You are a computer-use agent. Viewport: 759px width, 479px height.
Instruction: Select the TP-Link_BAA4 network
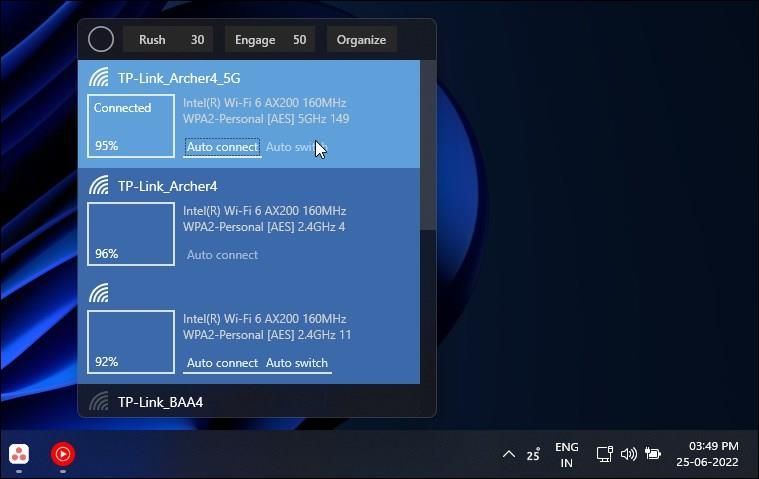(161, 402)
